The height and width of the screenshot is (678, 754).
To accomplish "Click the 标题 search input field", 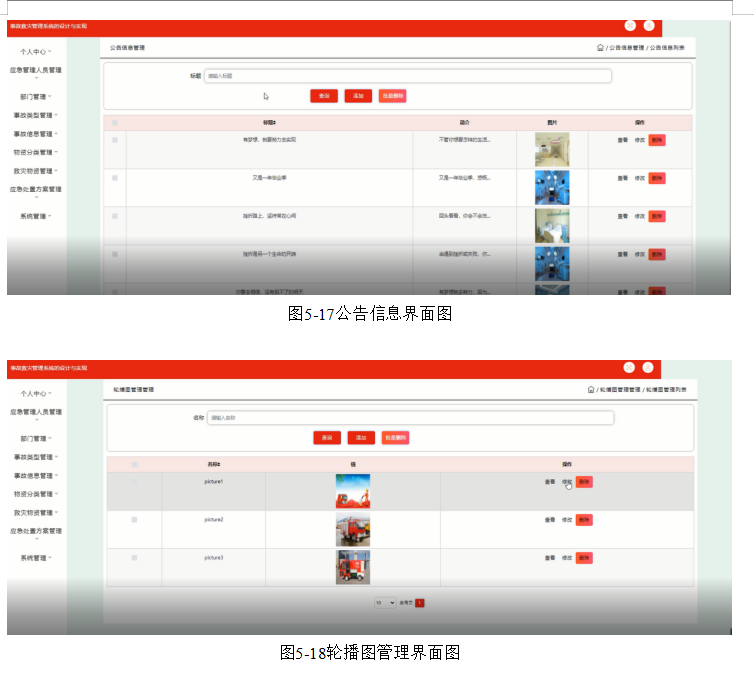I will coord(408,76).
